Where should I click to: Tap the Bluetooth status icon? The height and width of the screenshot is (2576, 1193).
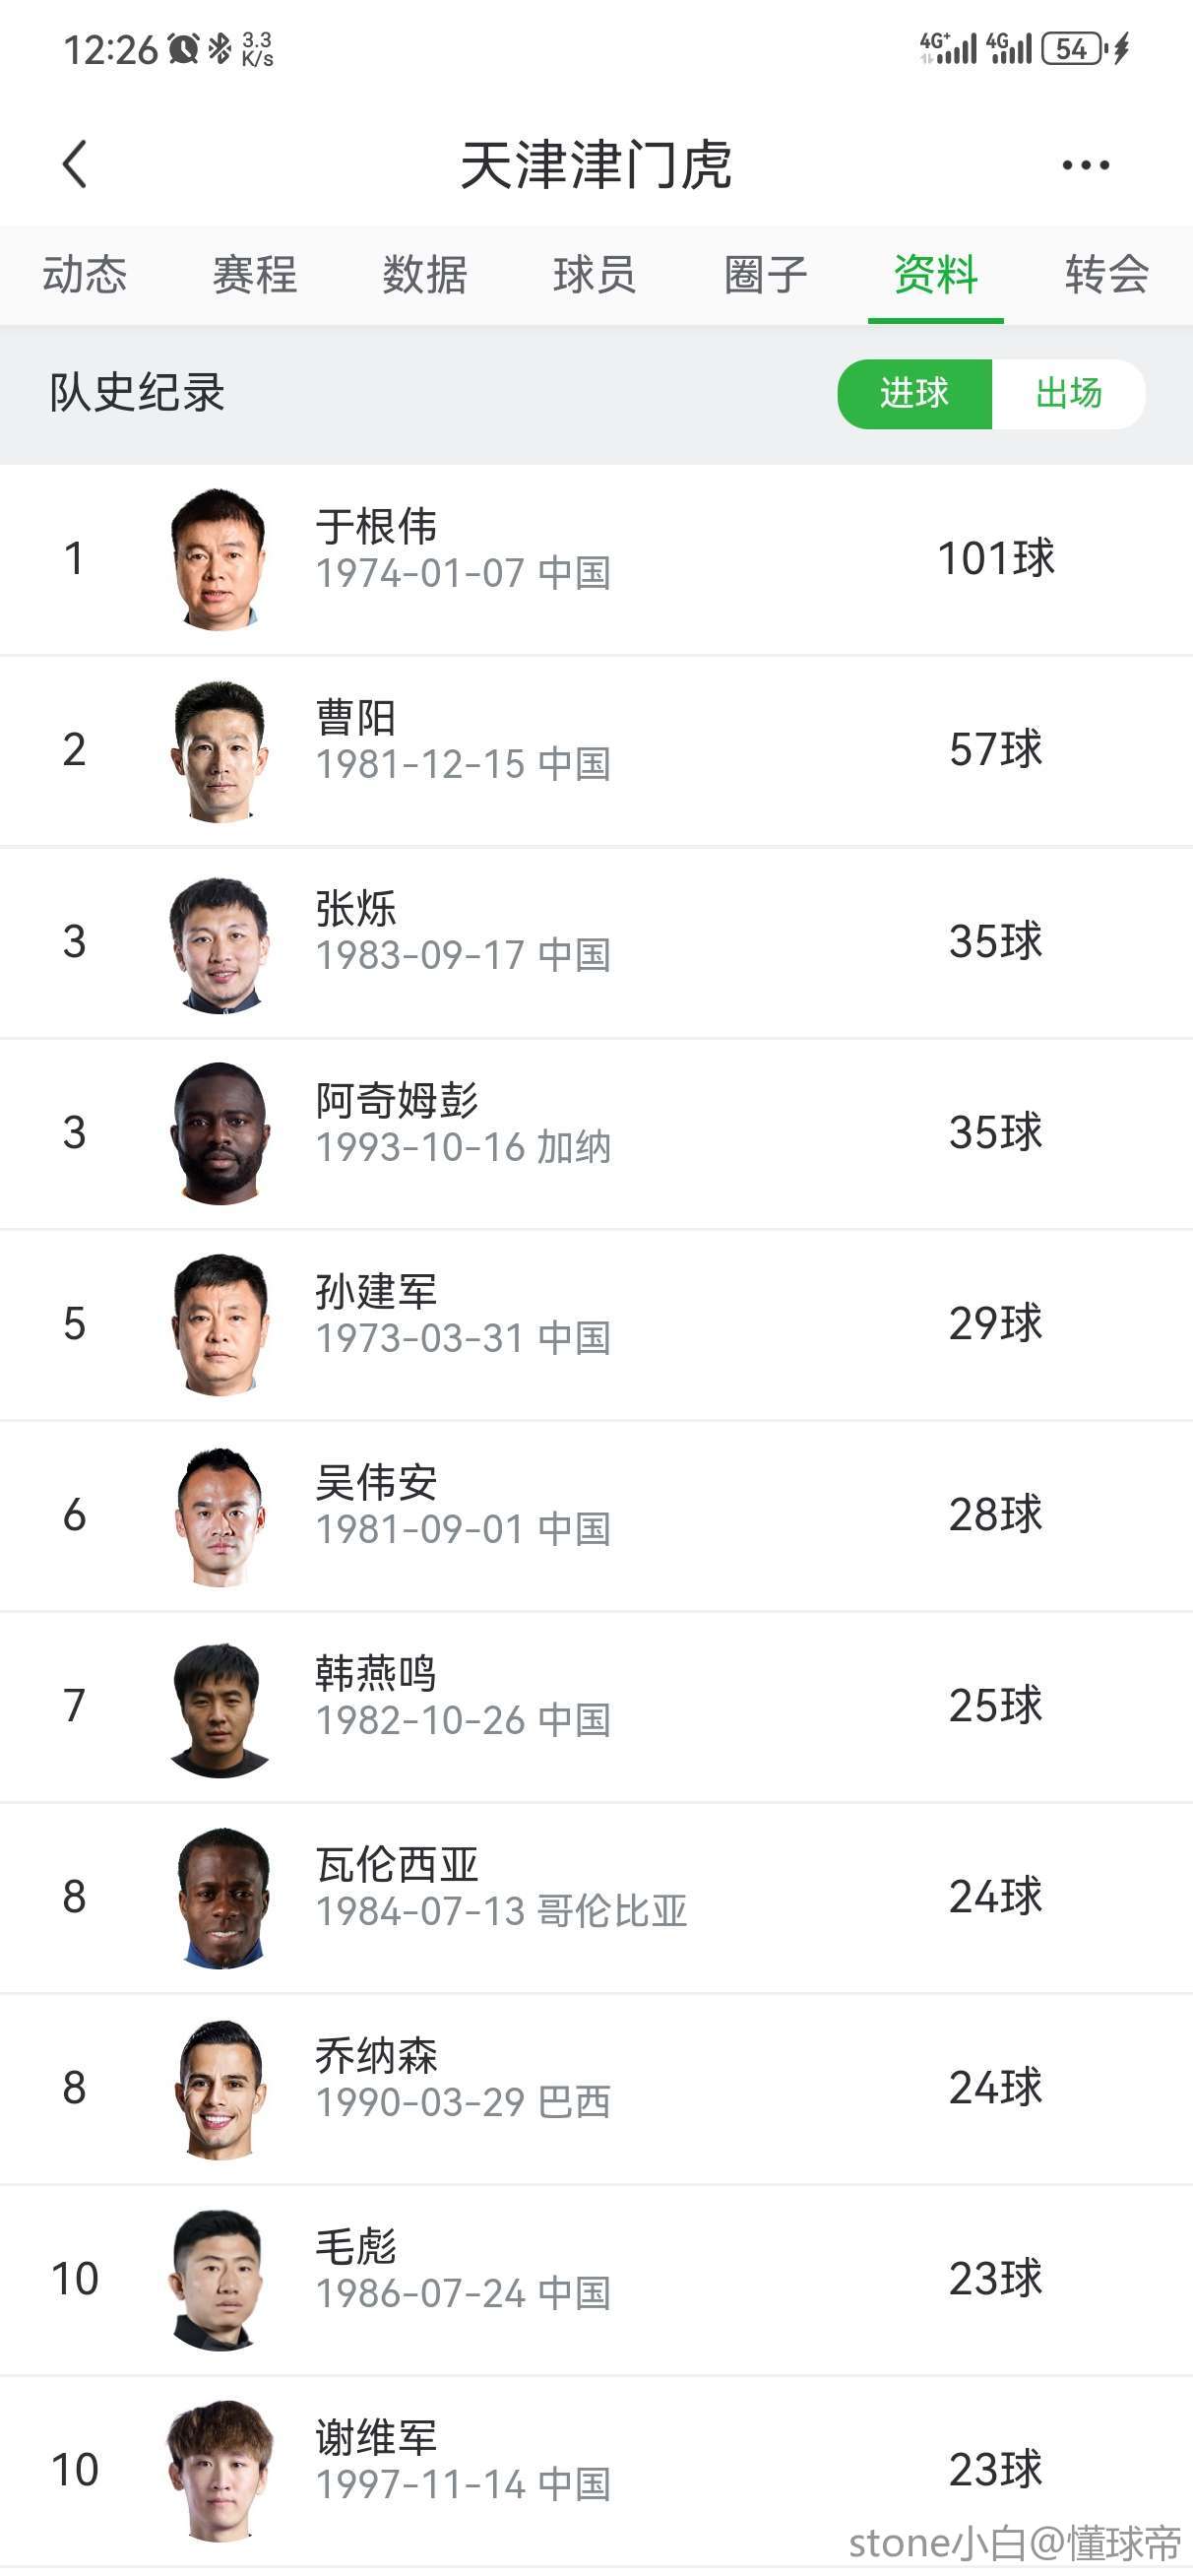tap(219, 48)
